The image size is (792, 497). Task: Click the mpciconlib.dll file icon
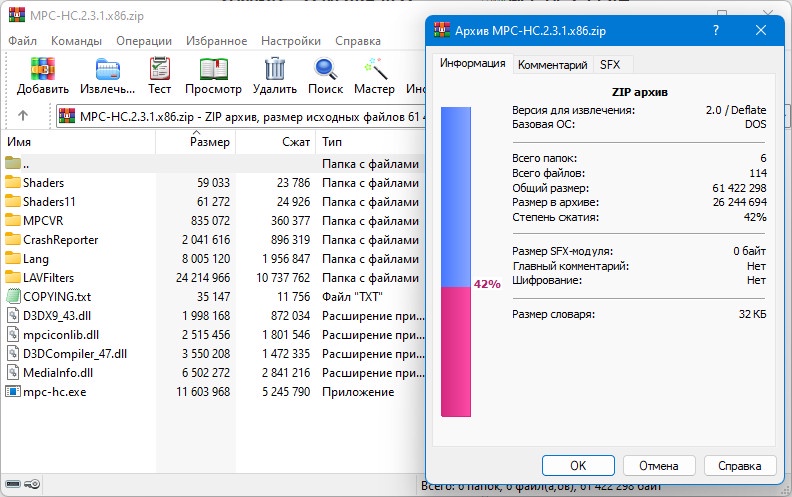click(13, 334)
